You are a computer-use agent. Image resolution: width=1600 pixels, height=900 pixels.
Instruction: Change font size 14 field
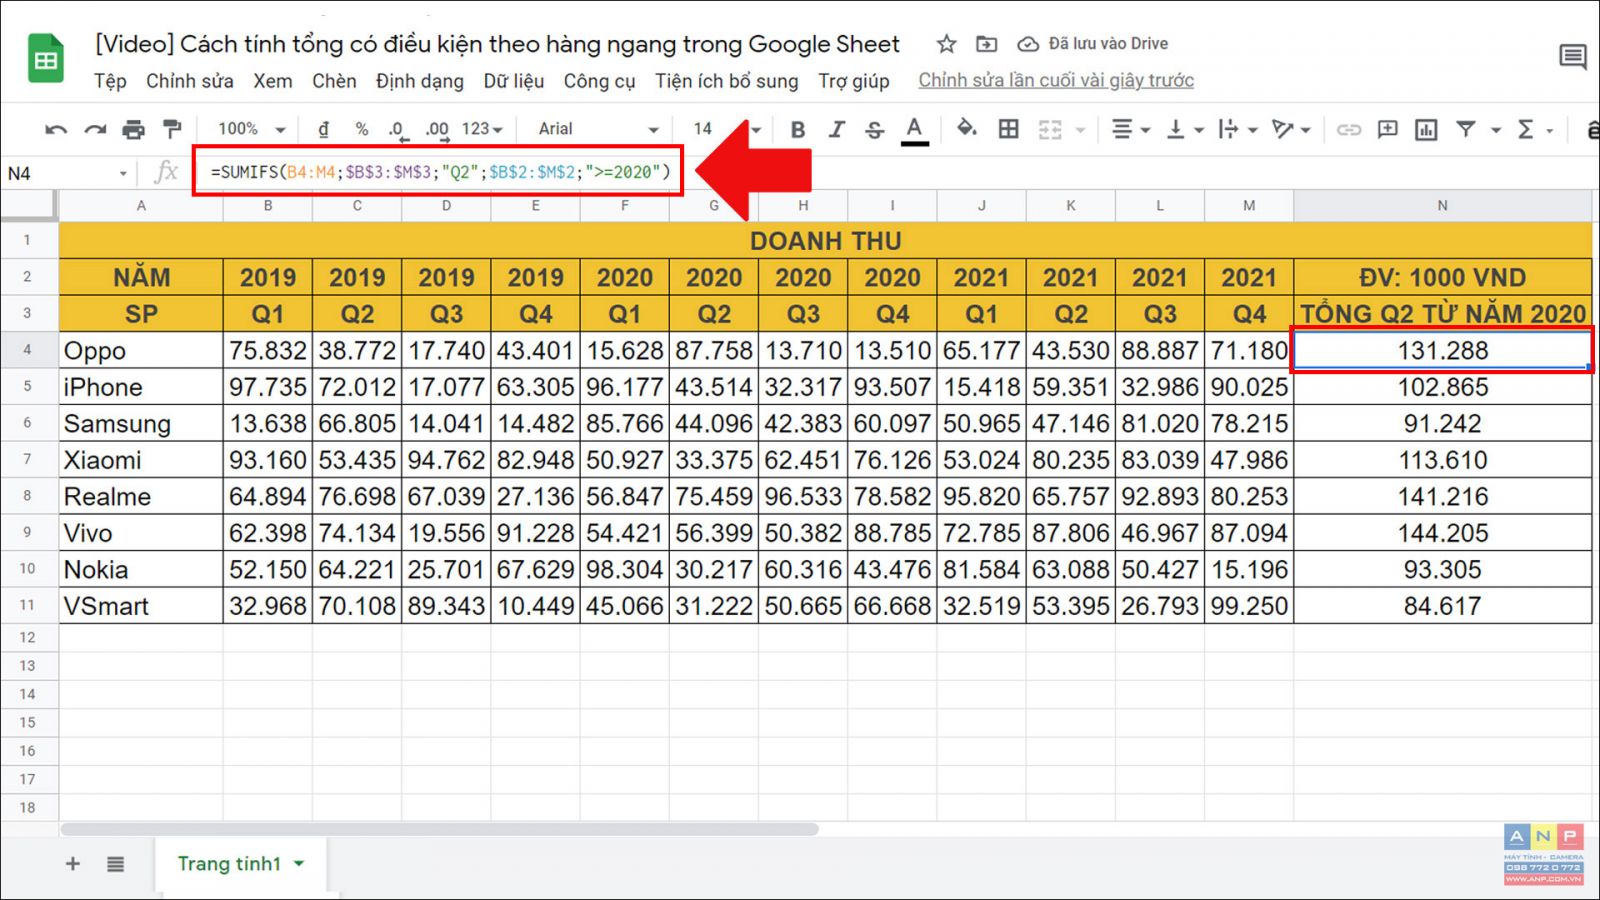click(703, 129)
